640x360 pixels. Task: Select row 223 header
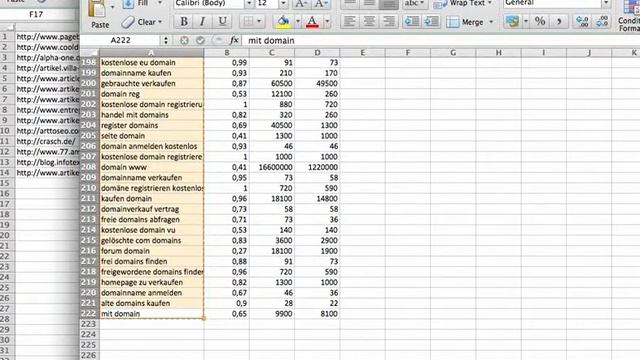89,324
